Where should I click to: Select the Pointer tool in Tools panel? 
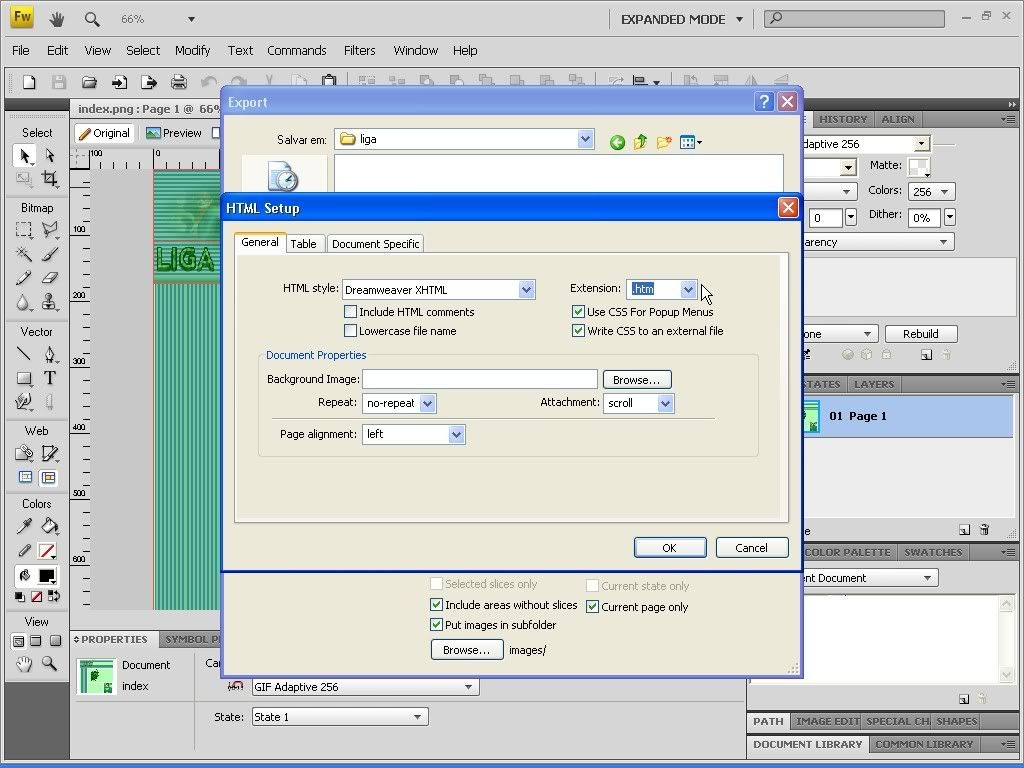point(24,155)
